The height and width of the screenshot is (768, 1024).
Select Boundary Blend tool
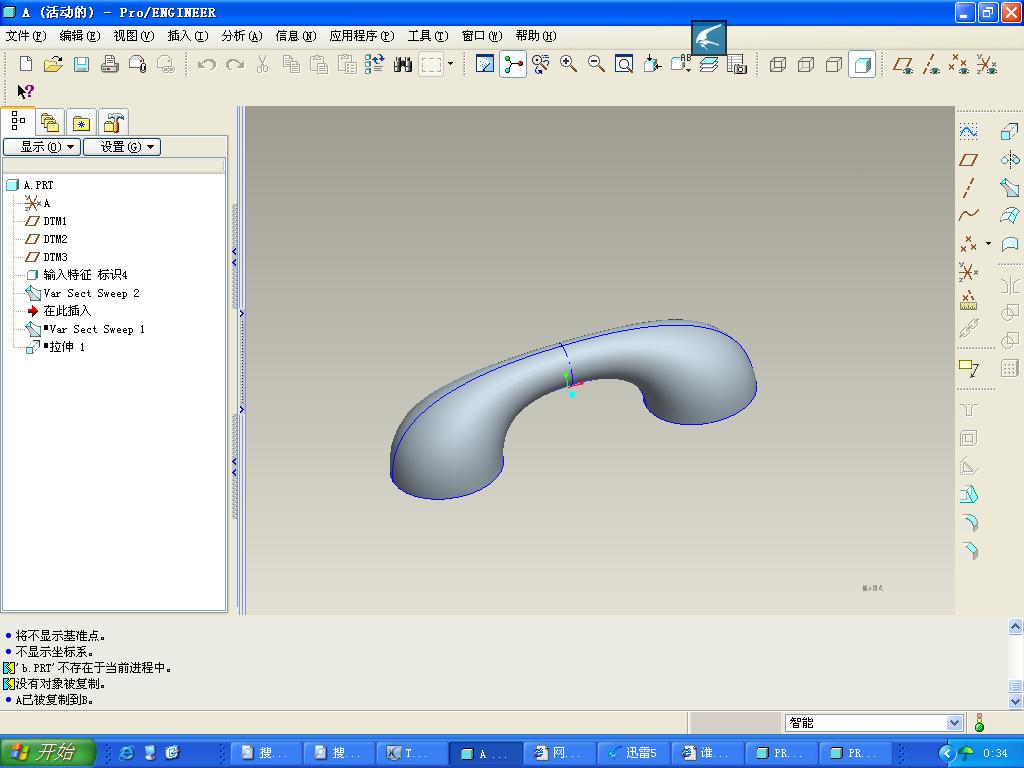point(1010,215)
